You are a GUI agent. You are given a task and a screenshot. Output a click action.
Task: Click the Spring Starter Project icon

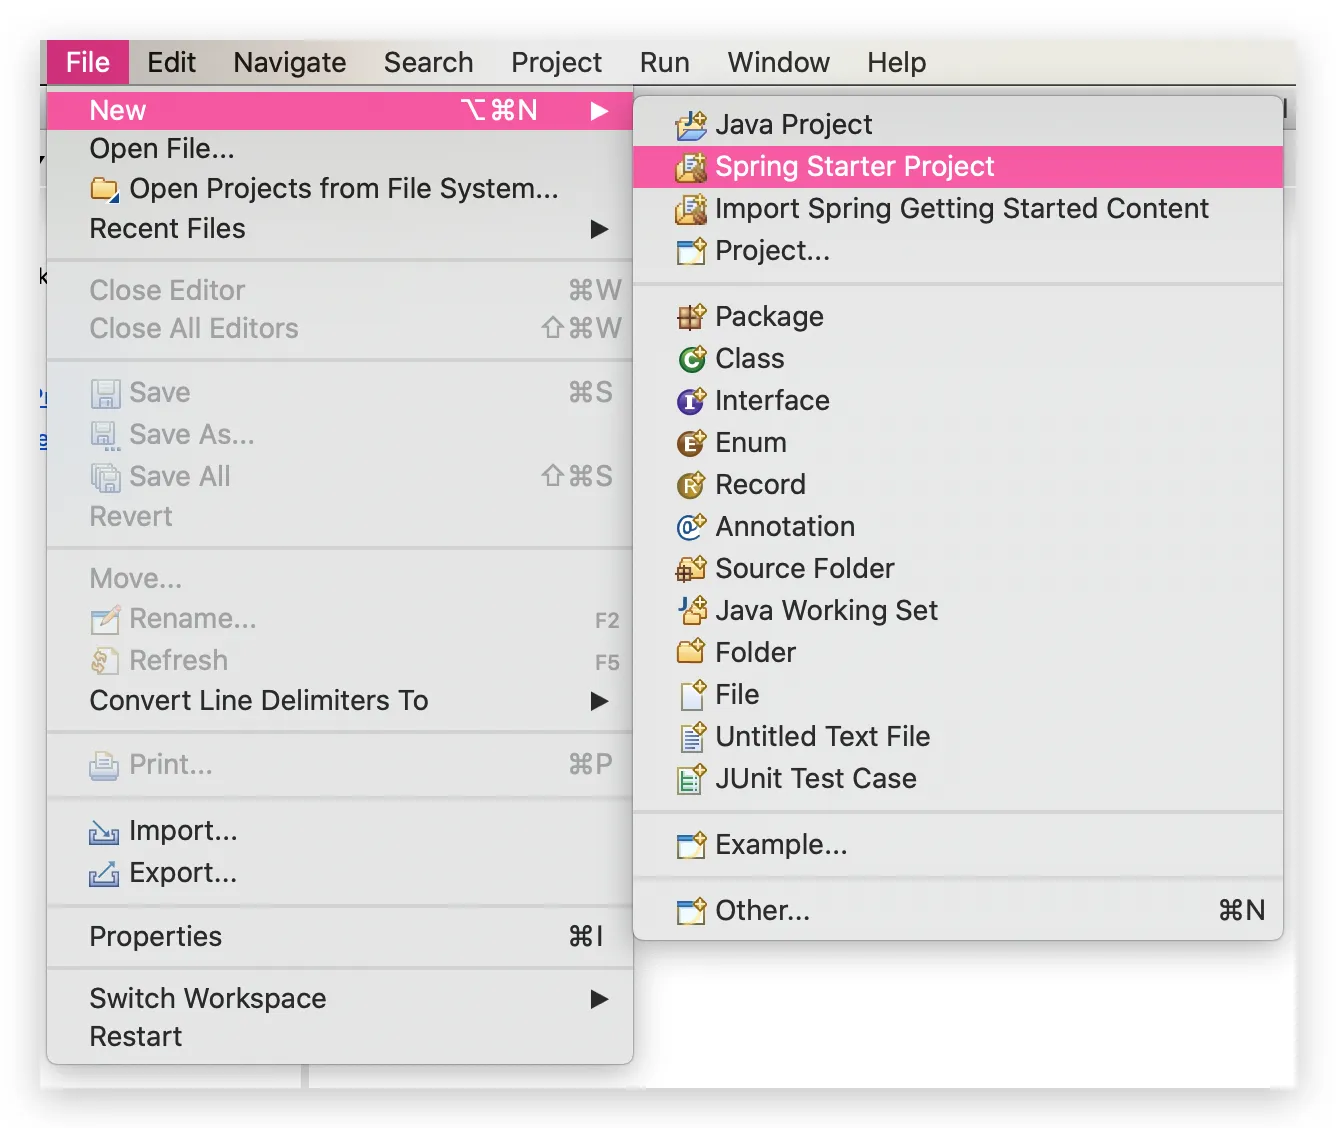pos(691,167)
